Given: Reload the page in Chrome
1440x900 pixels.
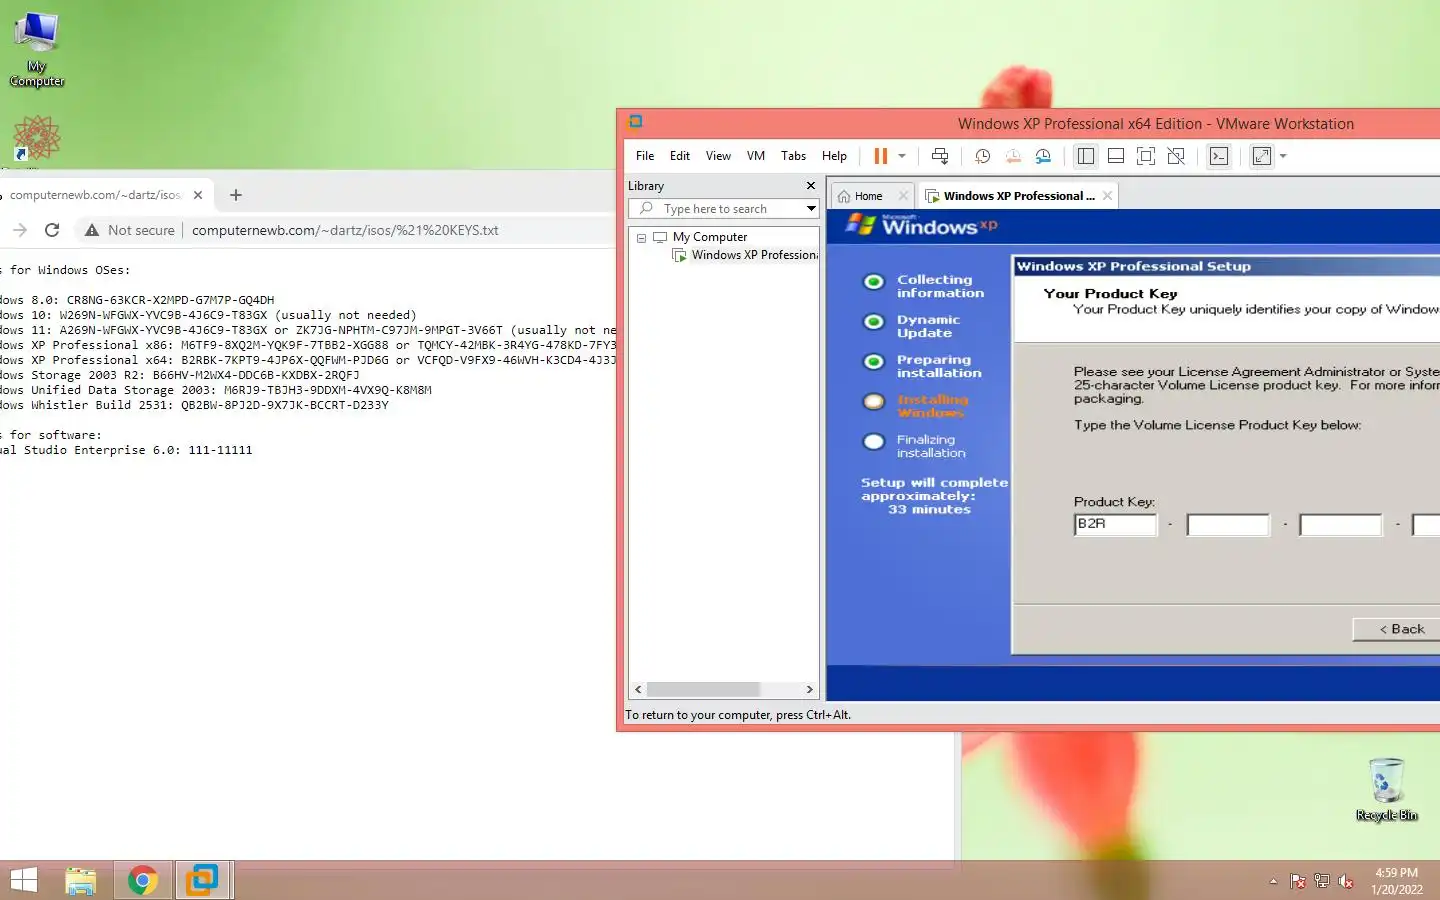Looking at the screenshot, I should click(52, 230).
